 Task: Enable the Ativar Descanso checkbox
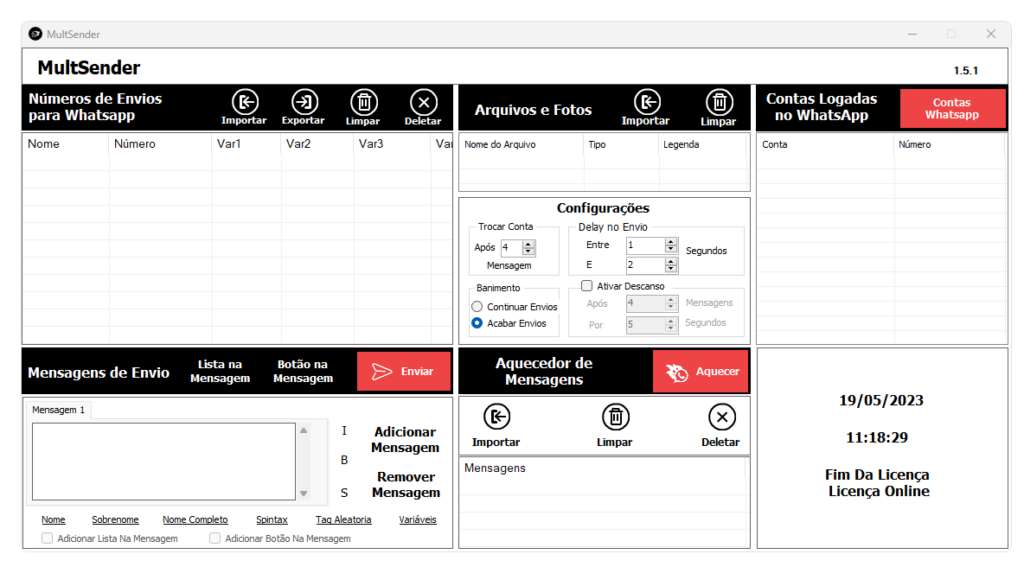[x=586, y=285]
